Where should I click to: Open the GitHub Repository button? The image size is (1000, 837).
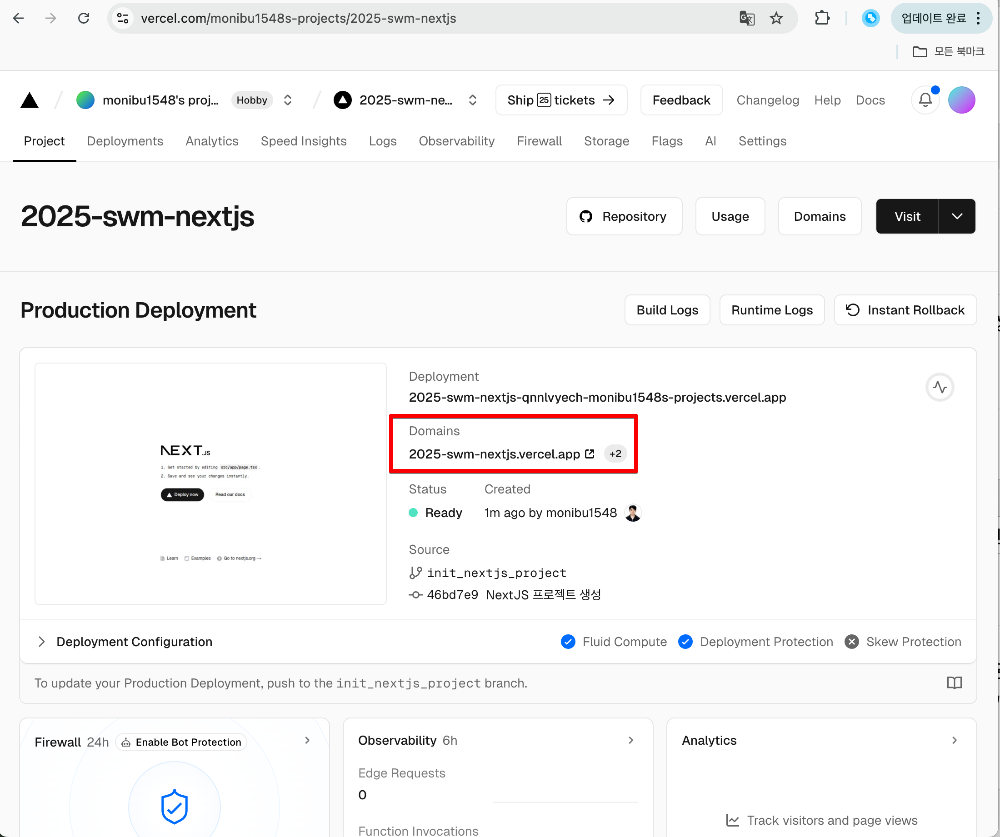tap(624, 216)
